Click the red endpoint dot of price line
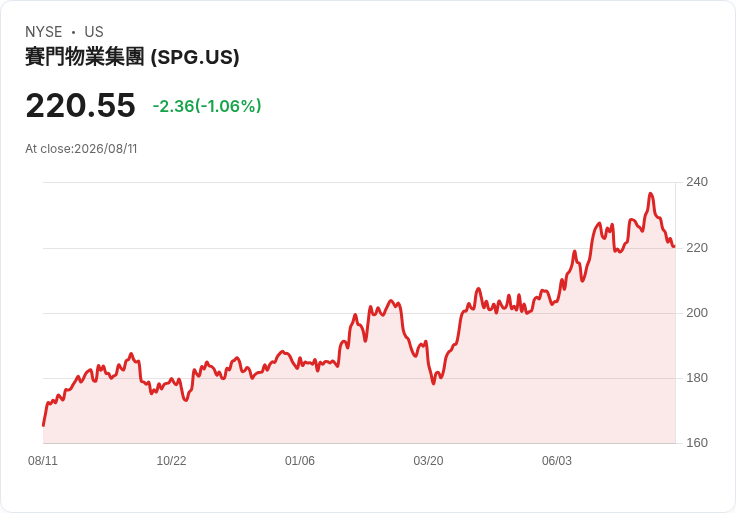 674,246
